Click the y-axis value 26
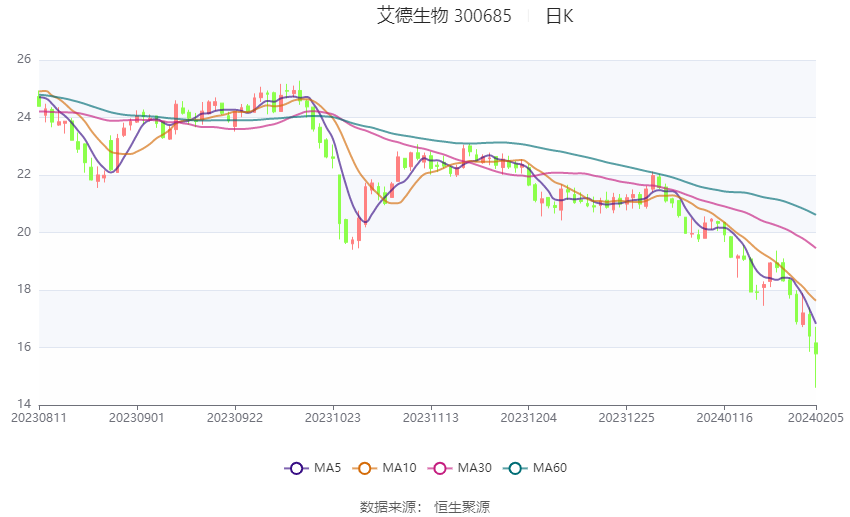 [x=24, y=59]
